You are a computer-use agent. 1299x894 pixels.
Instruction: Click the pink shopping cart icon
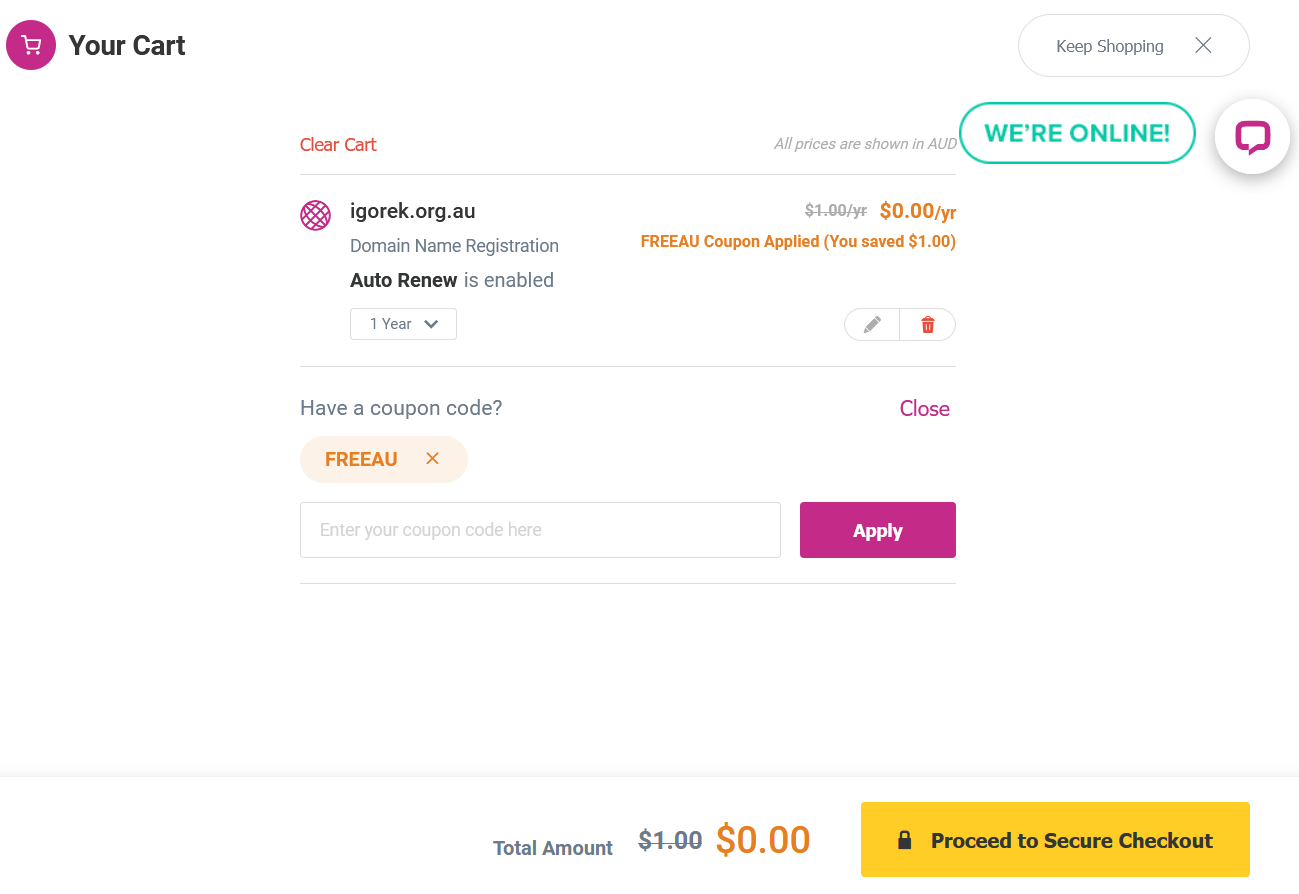pyautogui.click(x=31, y=45)
